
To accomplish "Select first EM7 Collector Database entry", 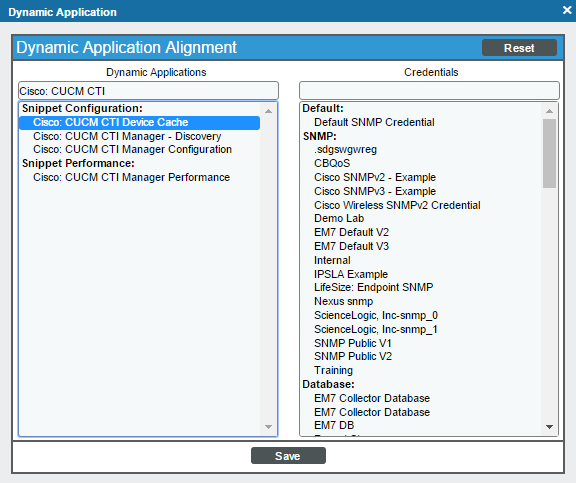I will point(372,399).
